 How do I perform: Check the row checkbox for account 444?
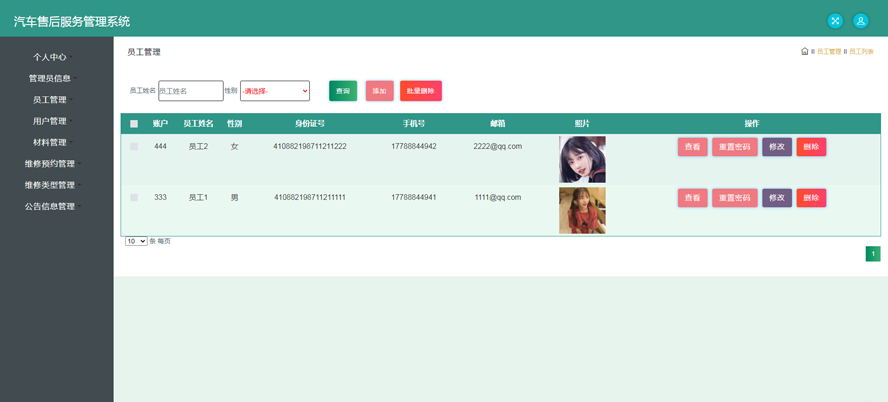click(134, 147)
